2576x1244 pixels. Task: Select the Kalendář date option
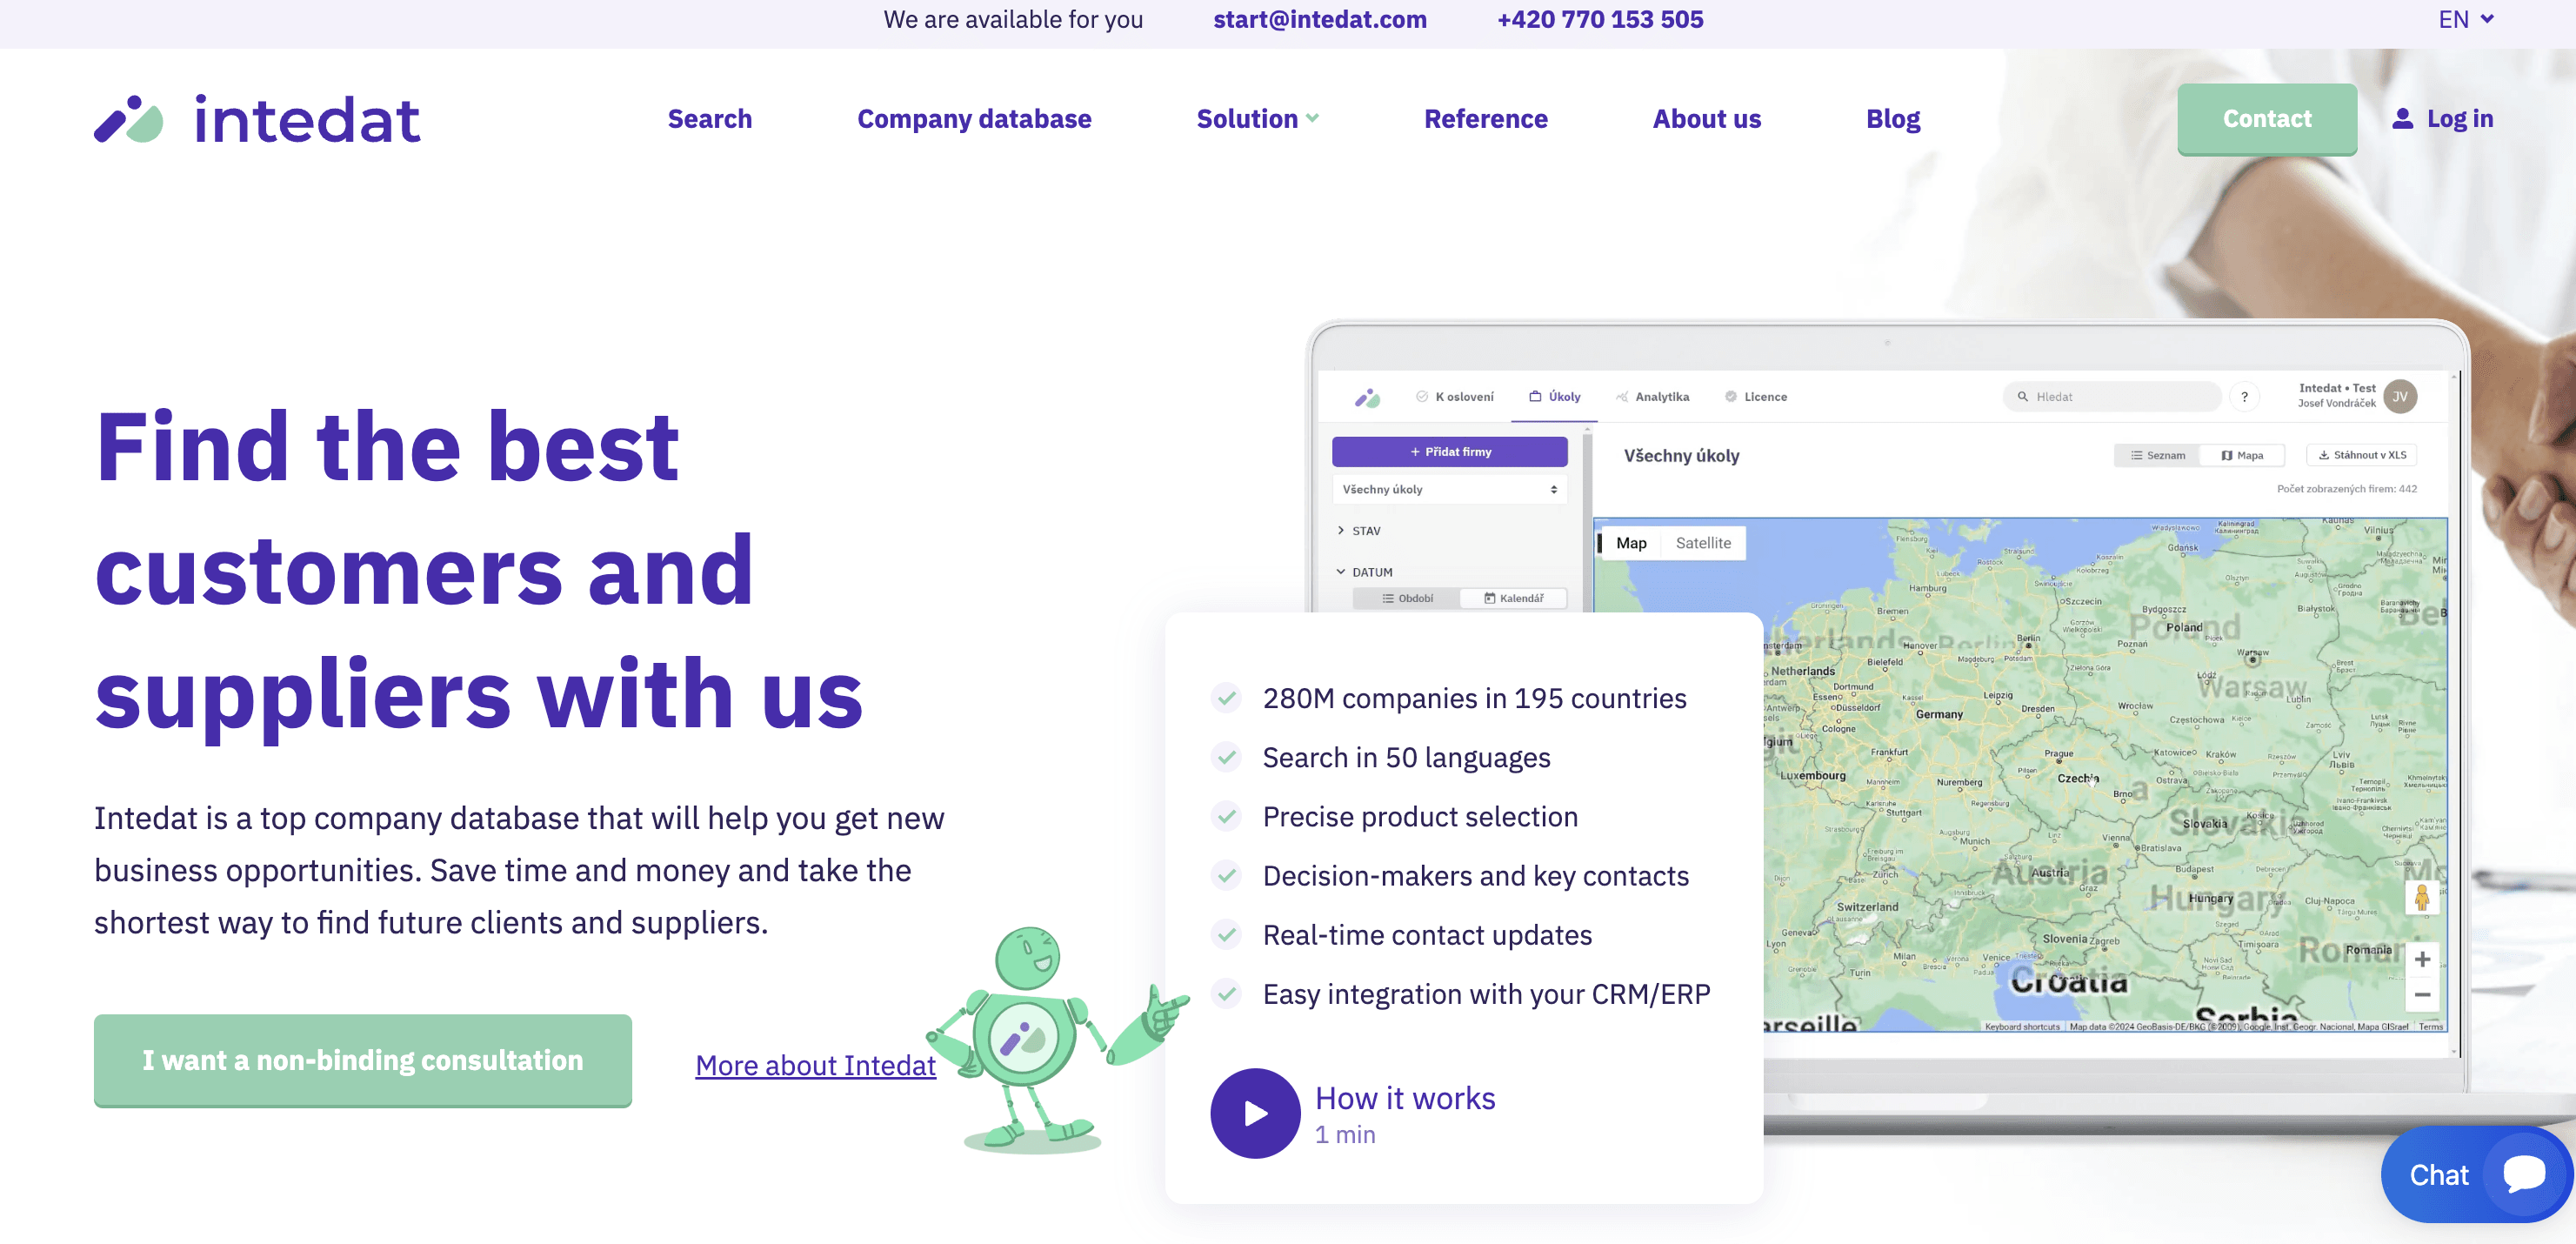[1513, 598]
